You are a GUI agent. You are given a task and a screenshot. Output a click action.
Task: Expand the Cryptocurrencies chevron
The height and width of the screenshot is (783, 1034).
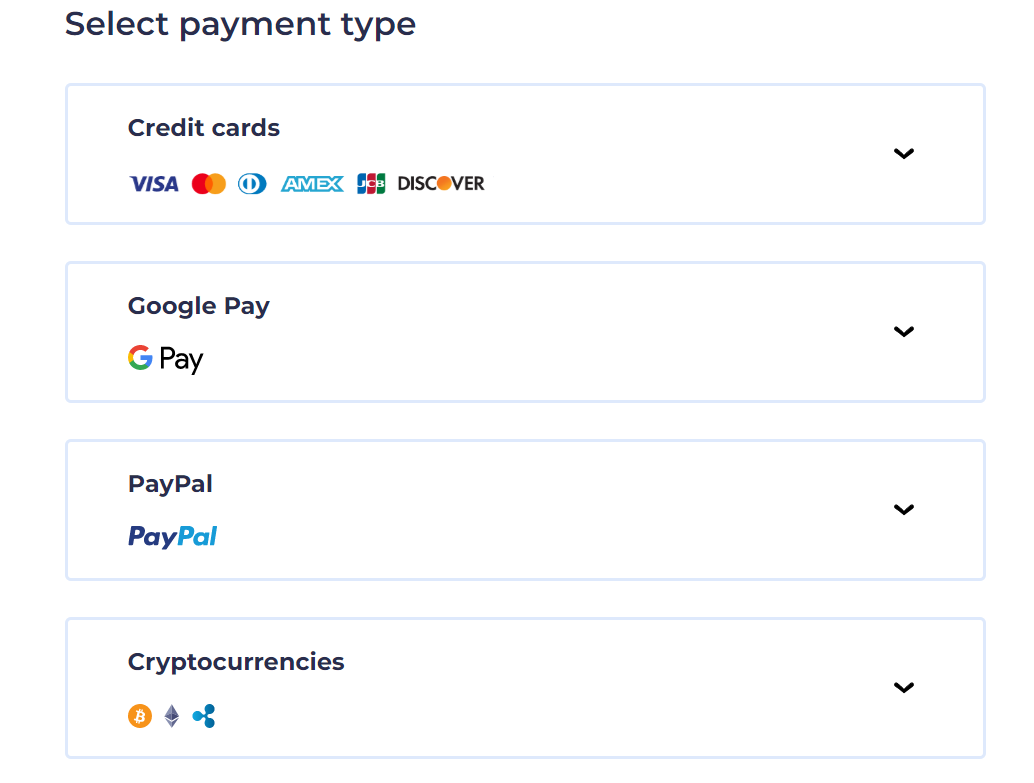pyautogui.click(x=904, y=688)
